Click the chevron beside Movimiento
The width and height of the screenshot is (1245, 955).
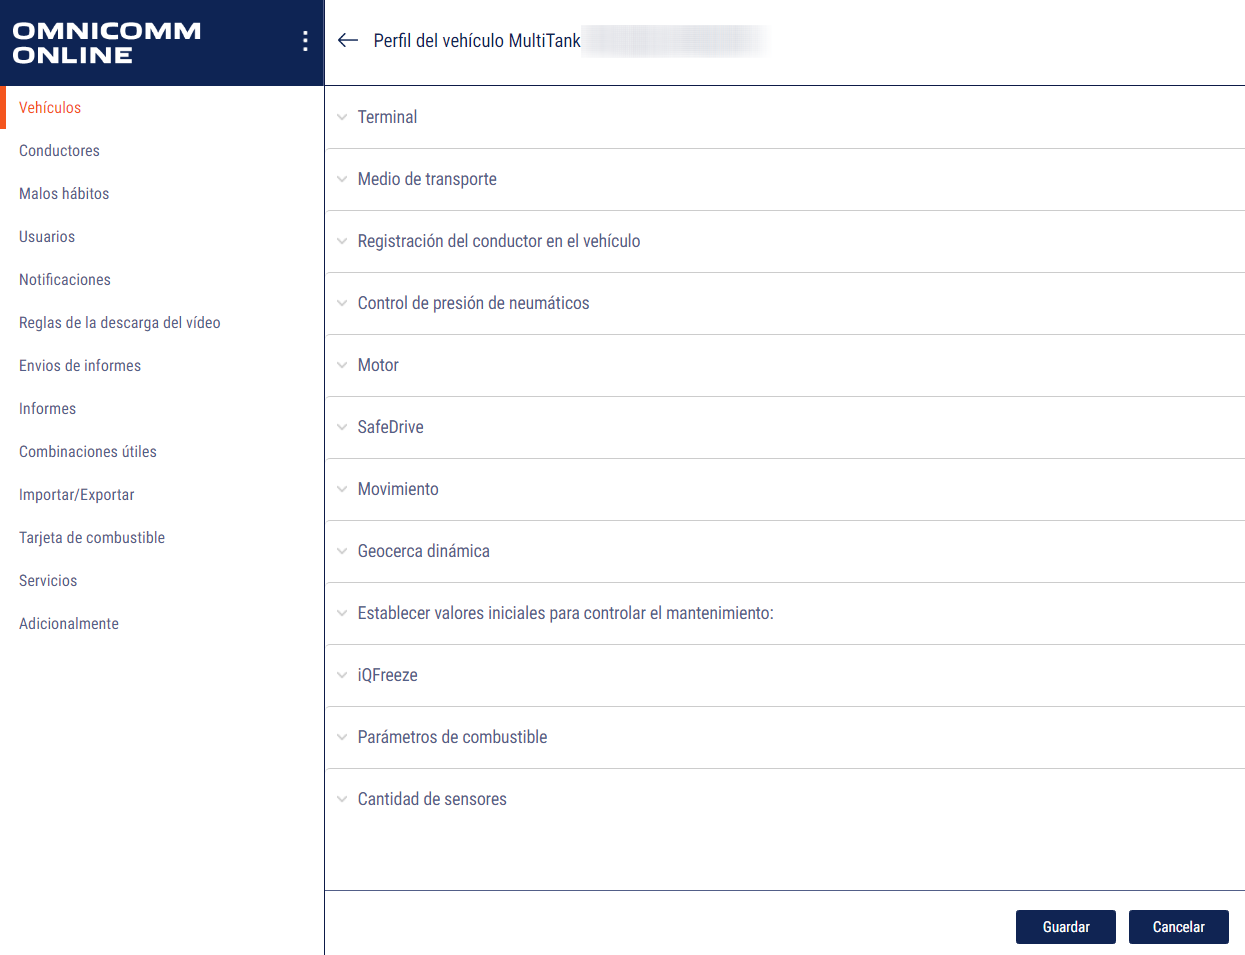(343, 489)
